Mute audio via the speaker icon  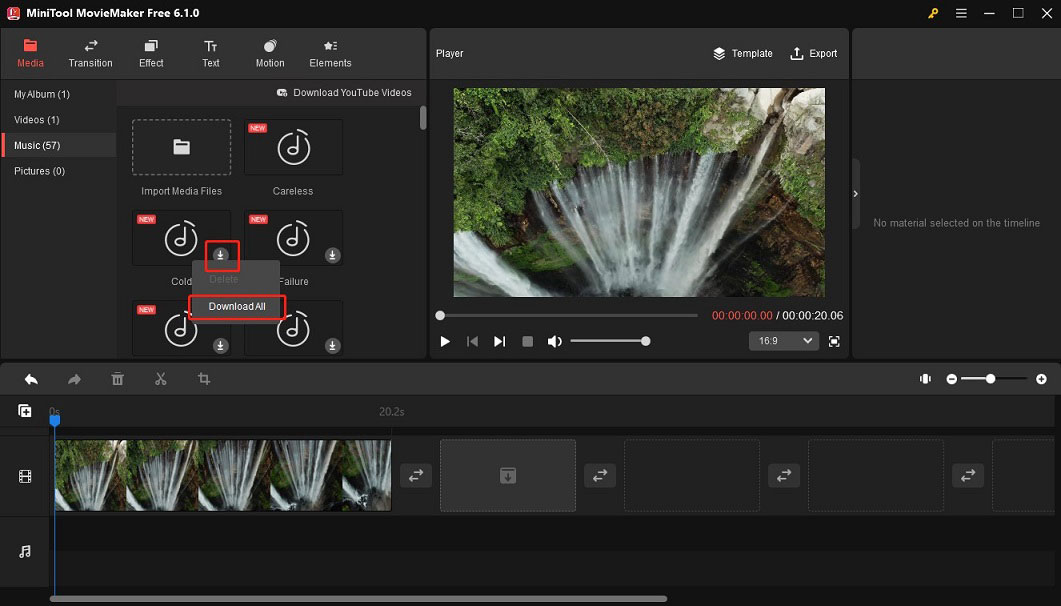coord(556,341)
